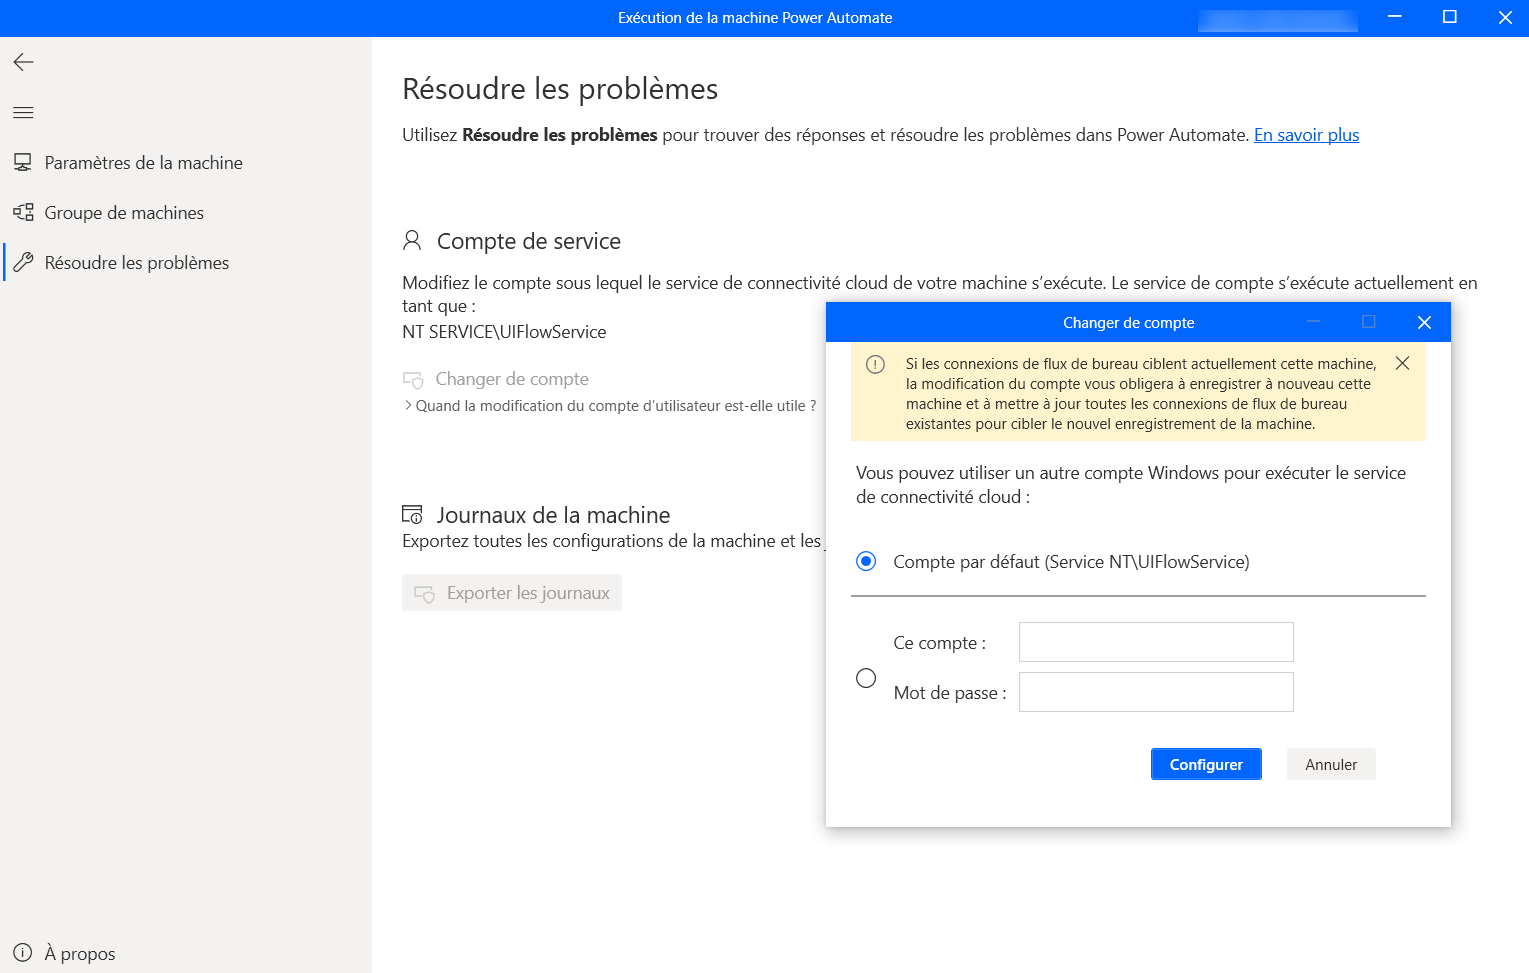Viewport: 1529px width, 973px height.
Task: Click the person icon beside Compte de service
Action: (412, 240)
